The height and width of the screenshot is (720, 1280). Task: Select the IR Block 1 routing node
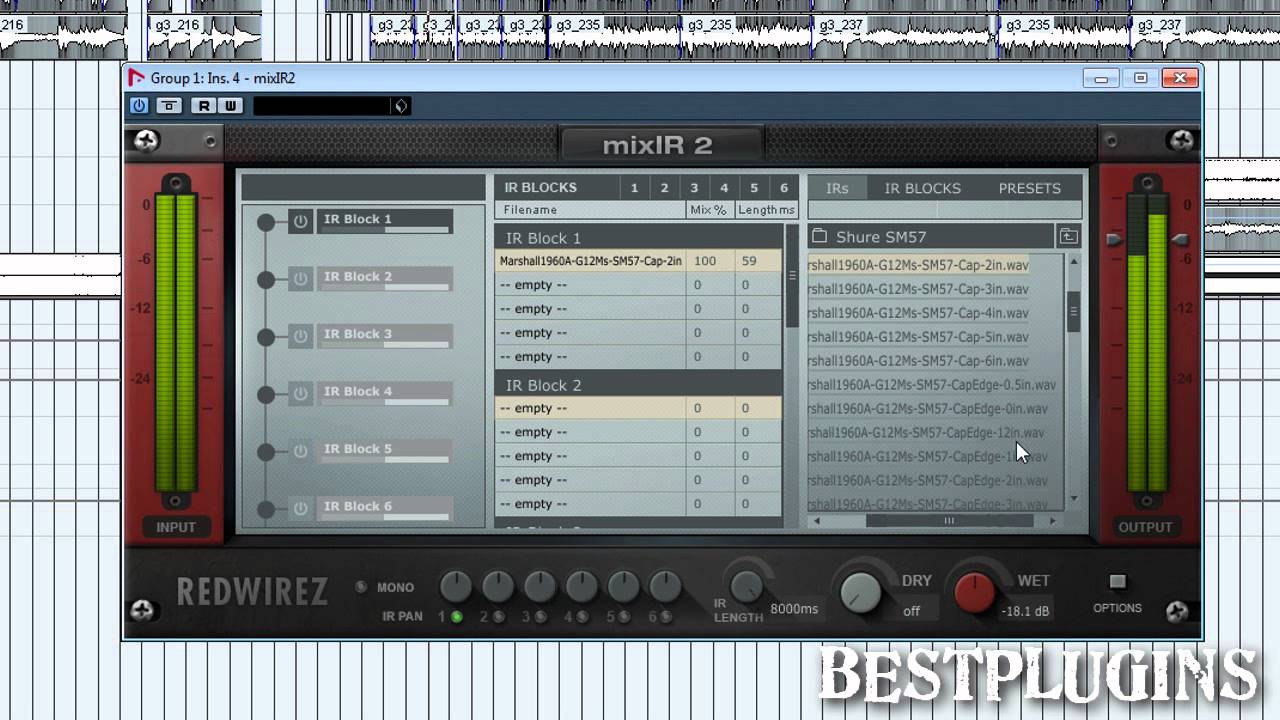click(266, 222)
